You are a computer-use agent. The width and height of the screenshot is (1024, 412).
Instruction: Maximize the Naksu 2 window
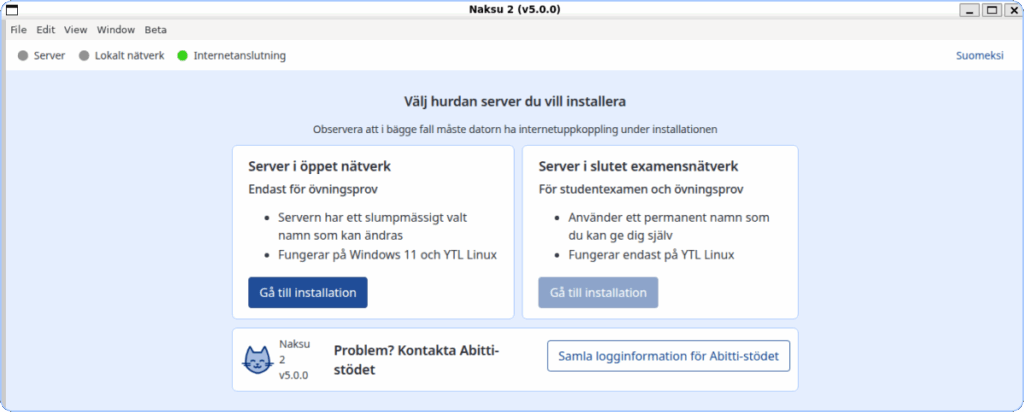pos(991,10)
